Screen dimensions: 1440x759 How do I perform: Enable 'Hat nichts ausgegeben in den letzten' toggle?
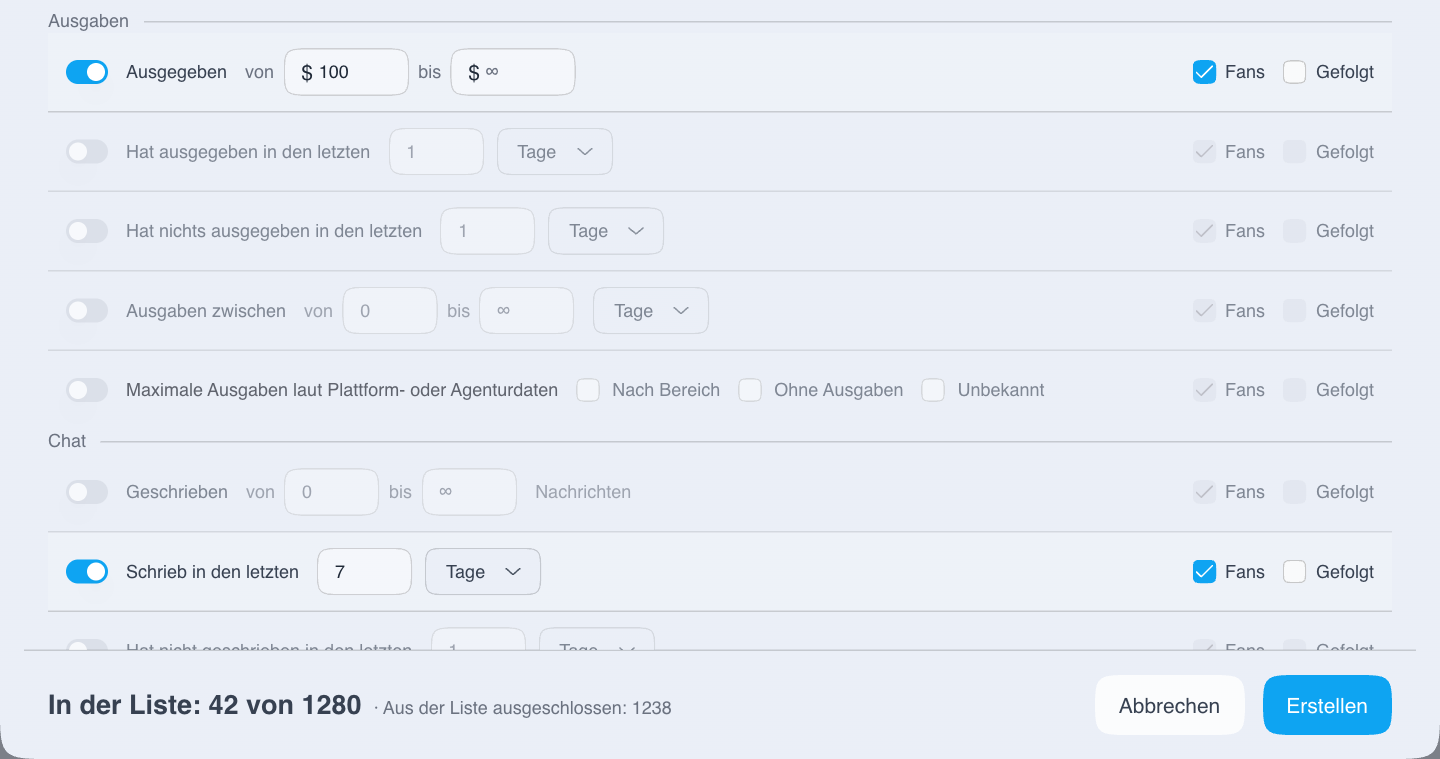point(87,231)
